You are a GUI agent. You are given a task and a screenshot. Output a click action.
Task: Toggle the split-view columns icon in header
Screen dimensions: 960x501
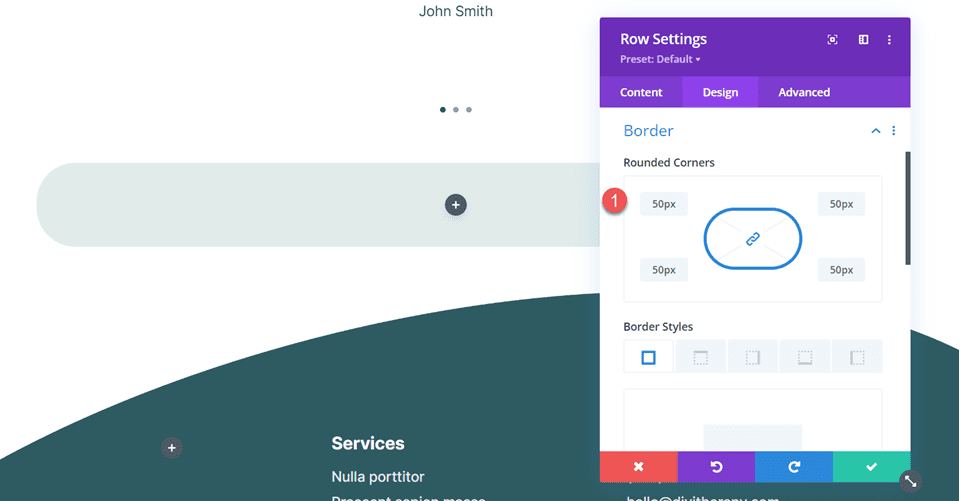click(863, 40)
